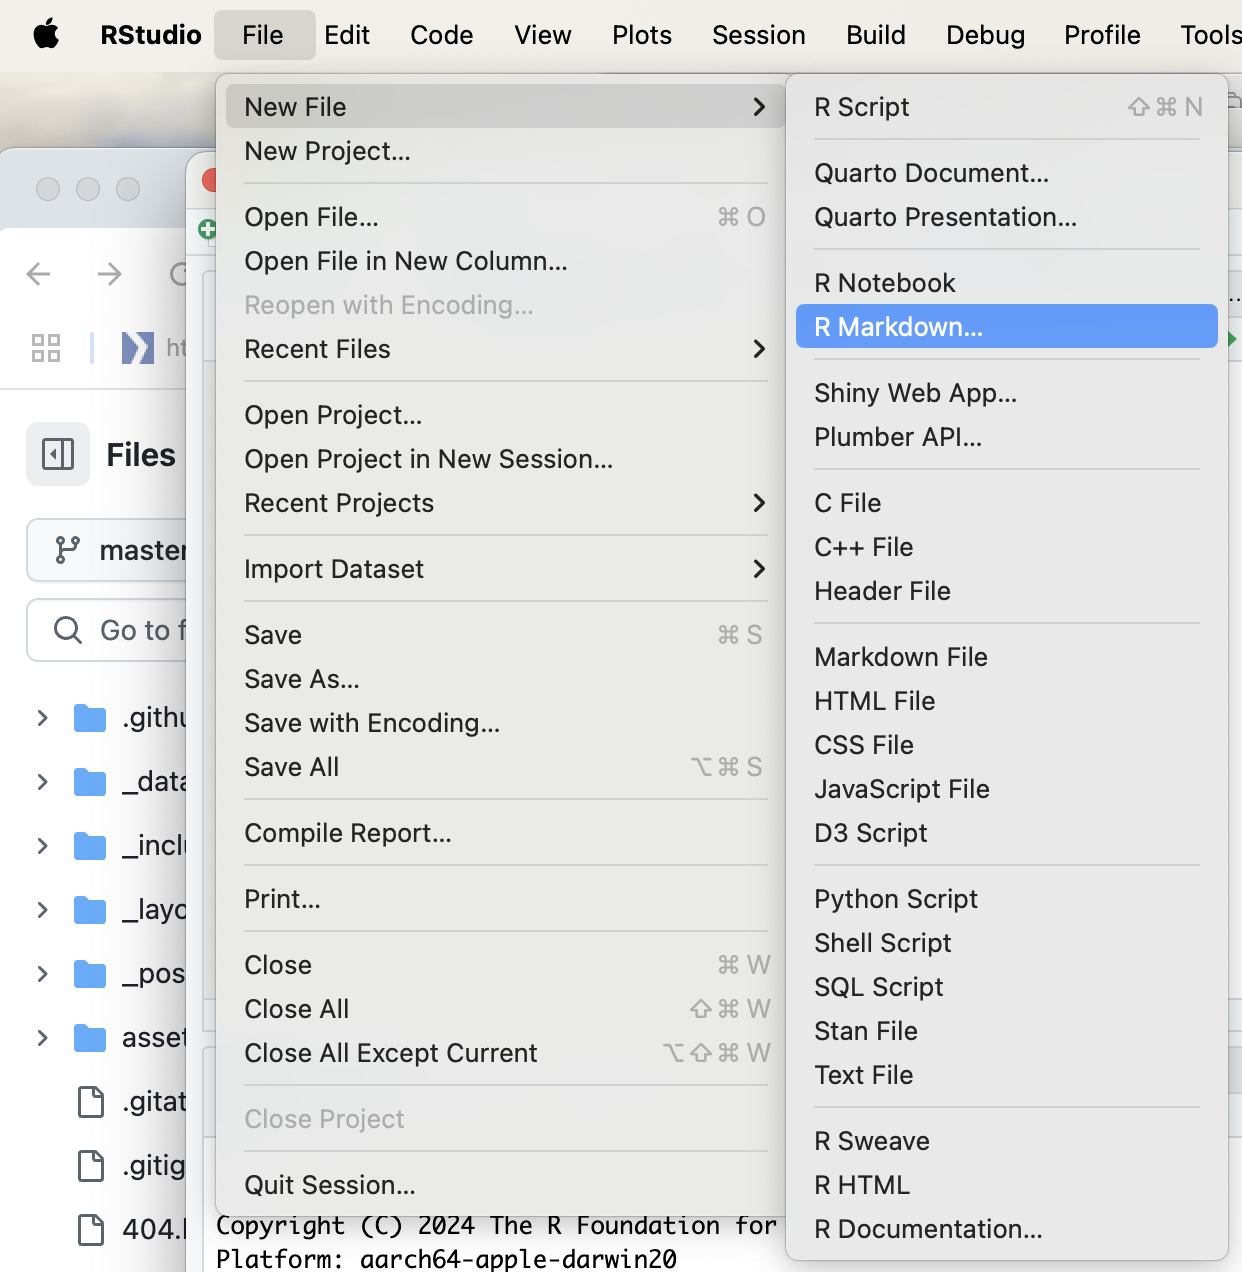The height and width of the screenshot is (1272, 1242).
Task: Create a new Text File
Action: 1007,1075
